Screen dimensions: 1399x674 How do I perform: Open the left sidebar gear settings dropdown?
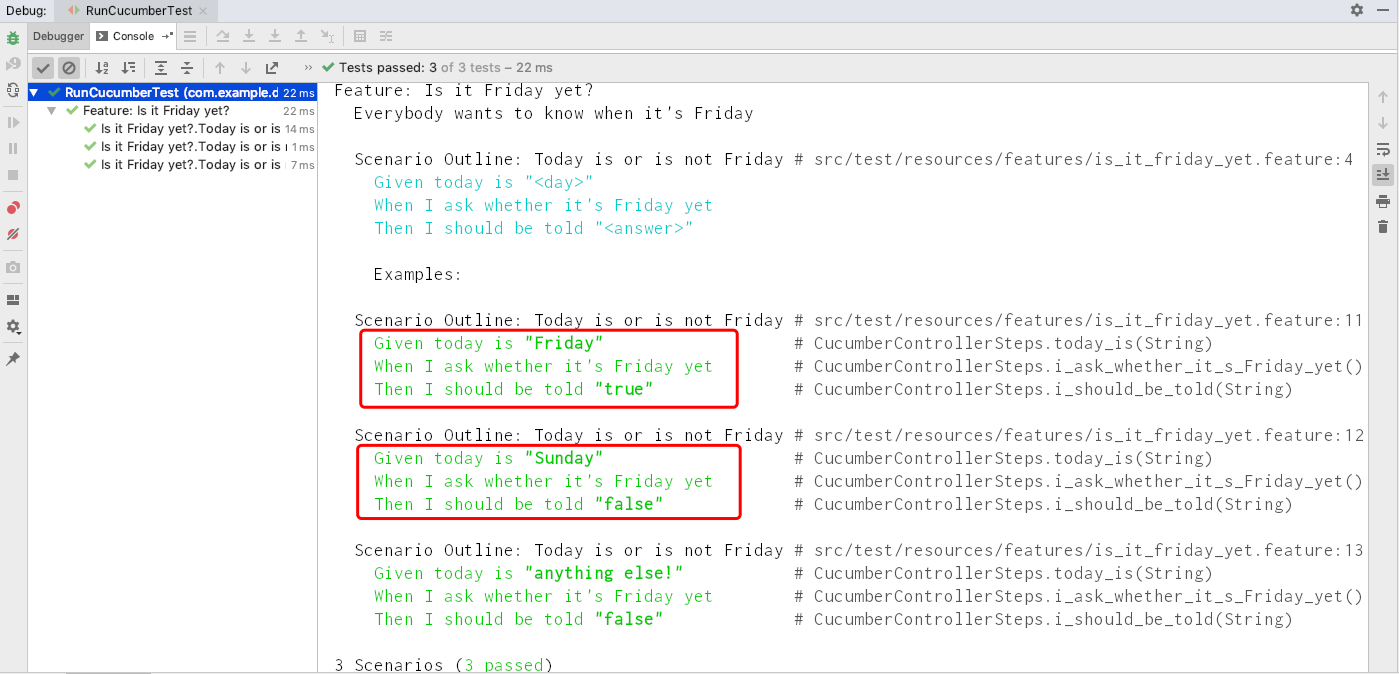coord(13,327)
